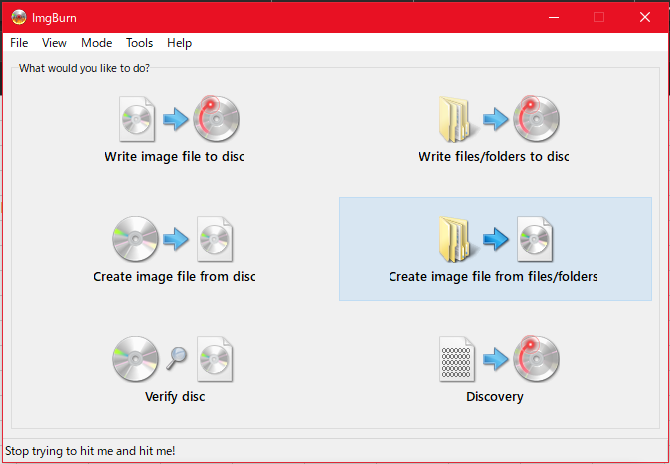Image resolution: width=670 pixels, height=464 pixels.
Task: Open the Discovery mode label
Action: 495,396
